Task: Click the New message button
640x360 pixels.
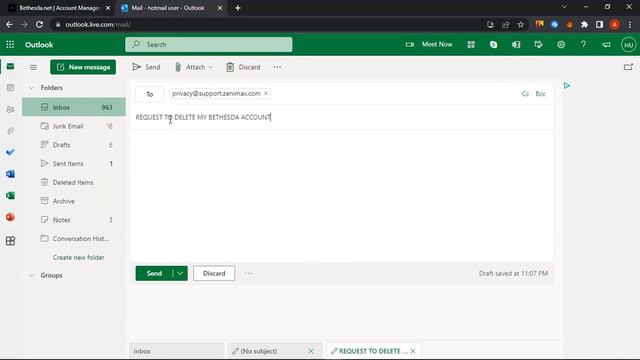Action: tap(83, 67)
